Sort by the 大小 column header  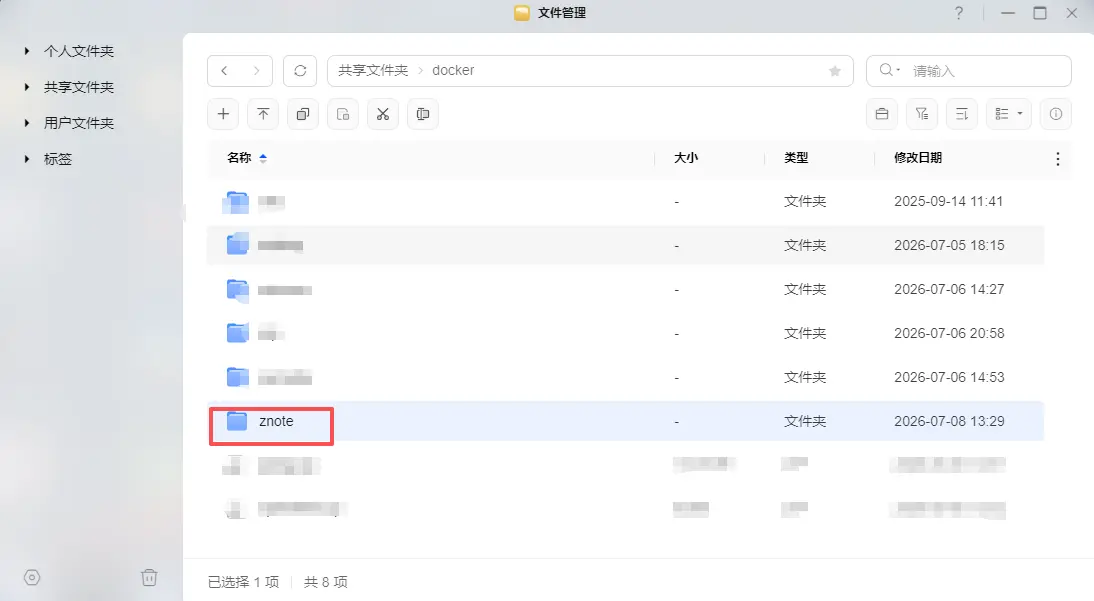pyautogui.click(x=686, y=158)
